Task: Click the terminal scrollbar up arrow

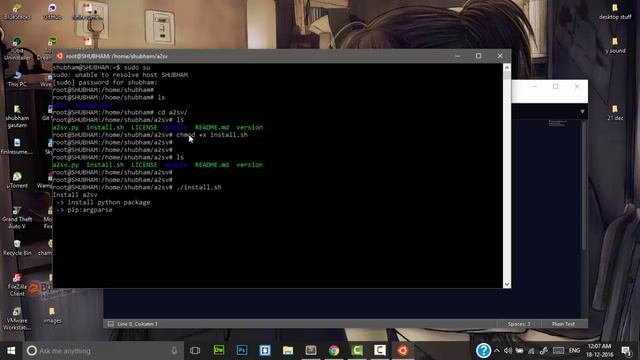Action: [x=507, y=68]
